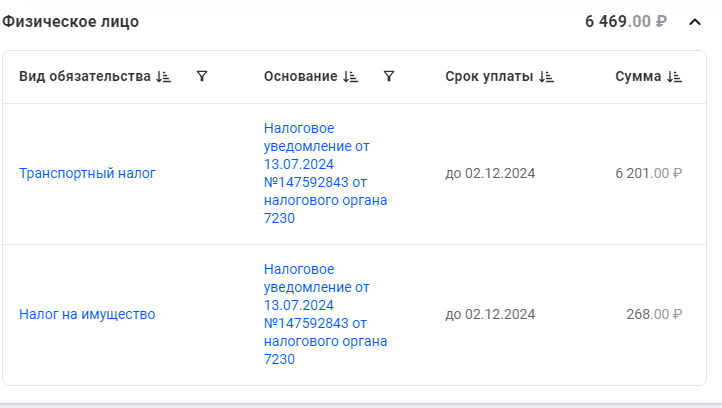
Task: Collapse the Физическое лицо section chevron
Action: point(695,22)
